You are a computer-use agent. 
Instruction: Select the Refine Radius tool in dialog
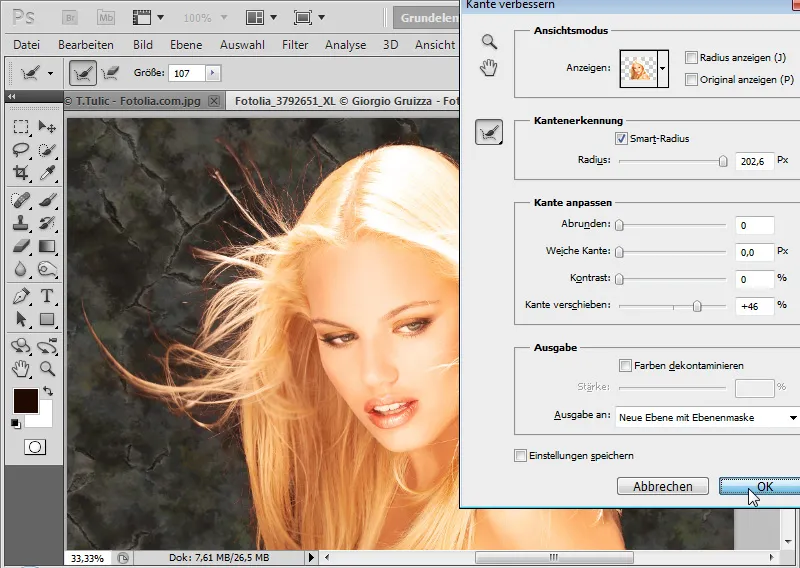pos(489,133)
